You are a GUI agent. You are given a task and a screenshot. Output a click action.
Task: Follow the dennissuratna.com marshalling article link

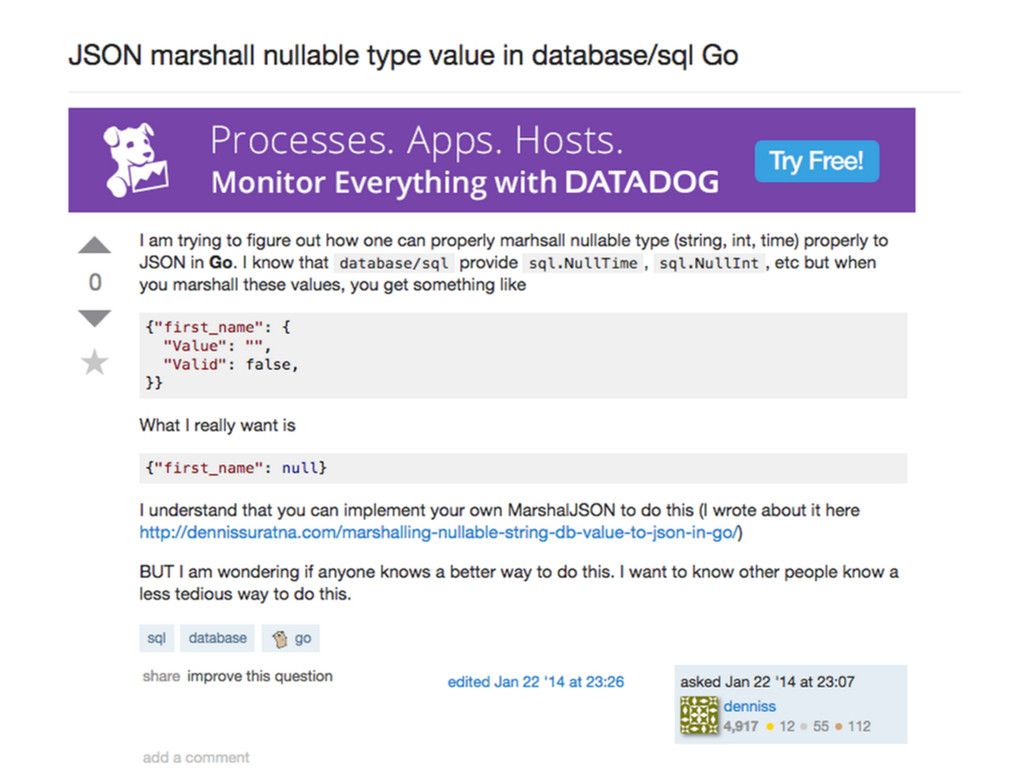pos(440,533)
